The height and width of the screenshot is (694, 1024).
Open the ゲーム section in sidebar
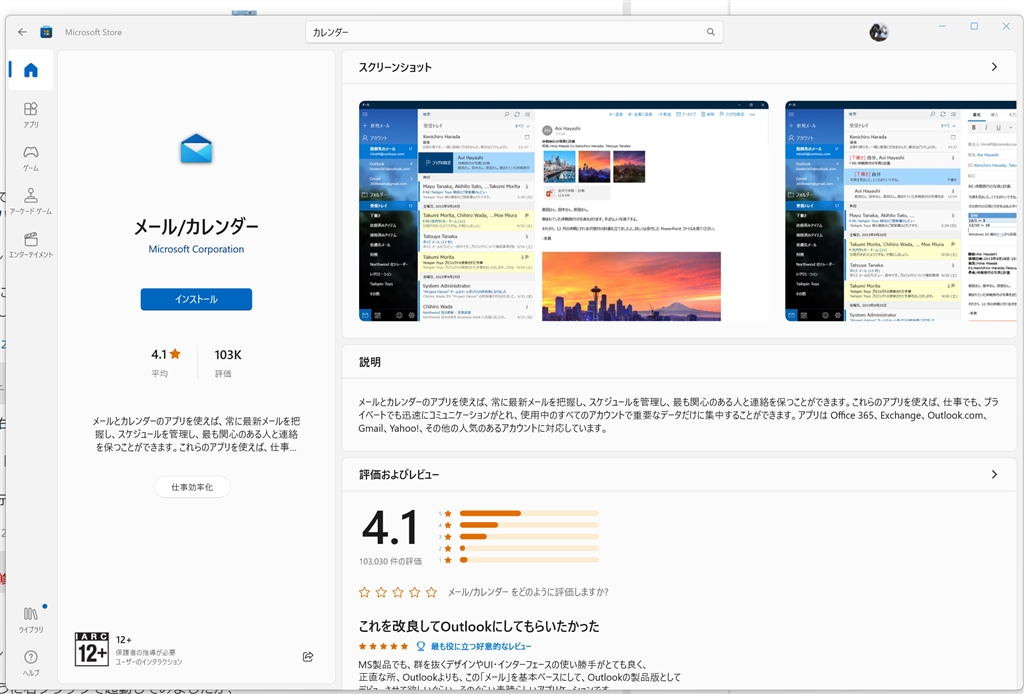point(31,159)
